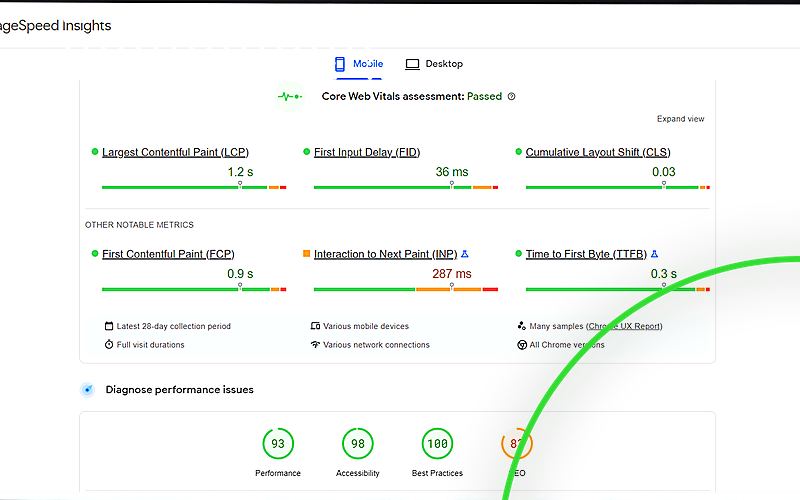Click the INP distribution bar

406,289
